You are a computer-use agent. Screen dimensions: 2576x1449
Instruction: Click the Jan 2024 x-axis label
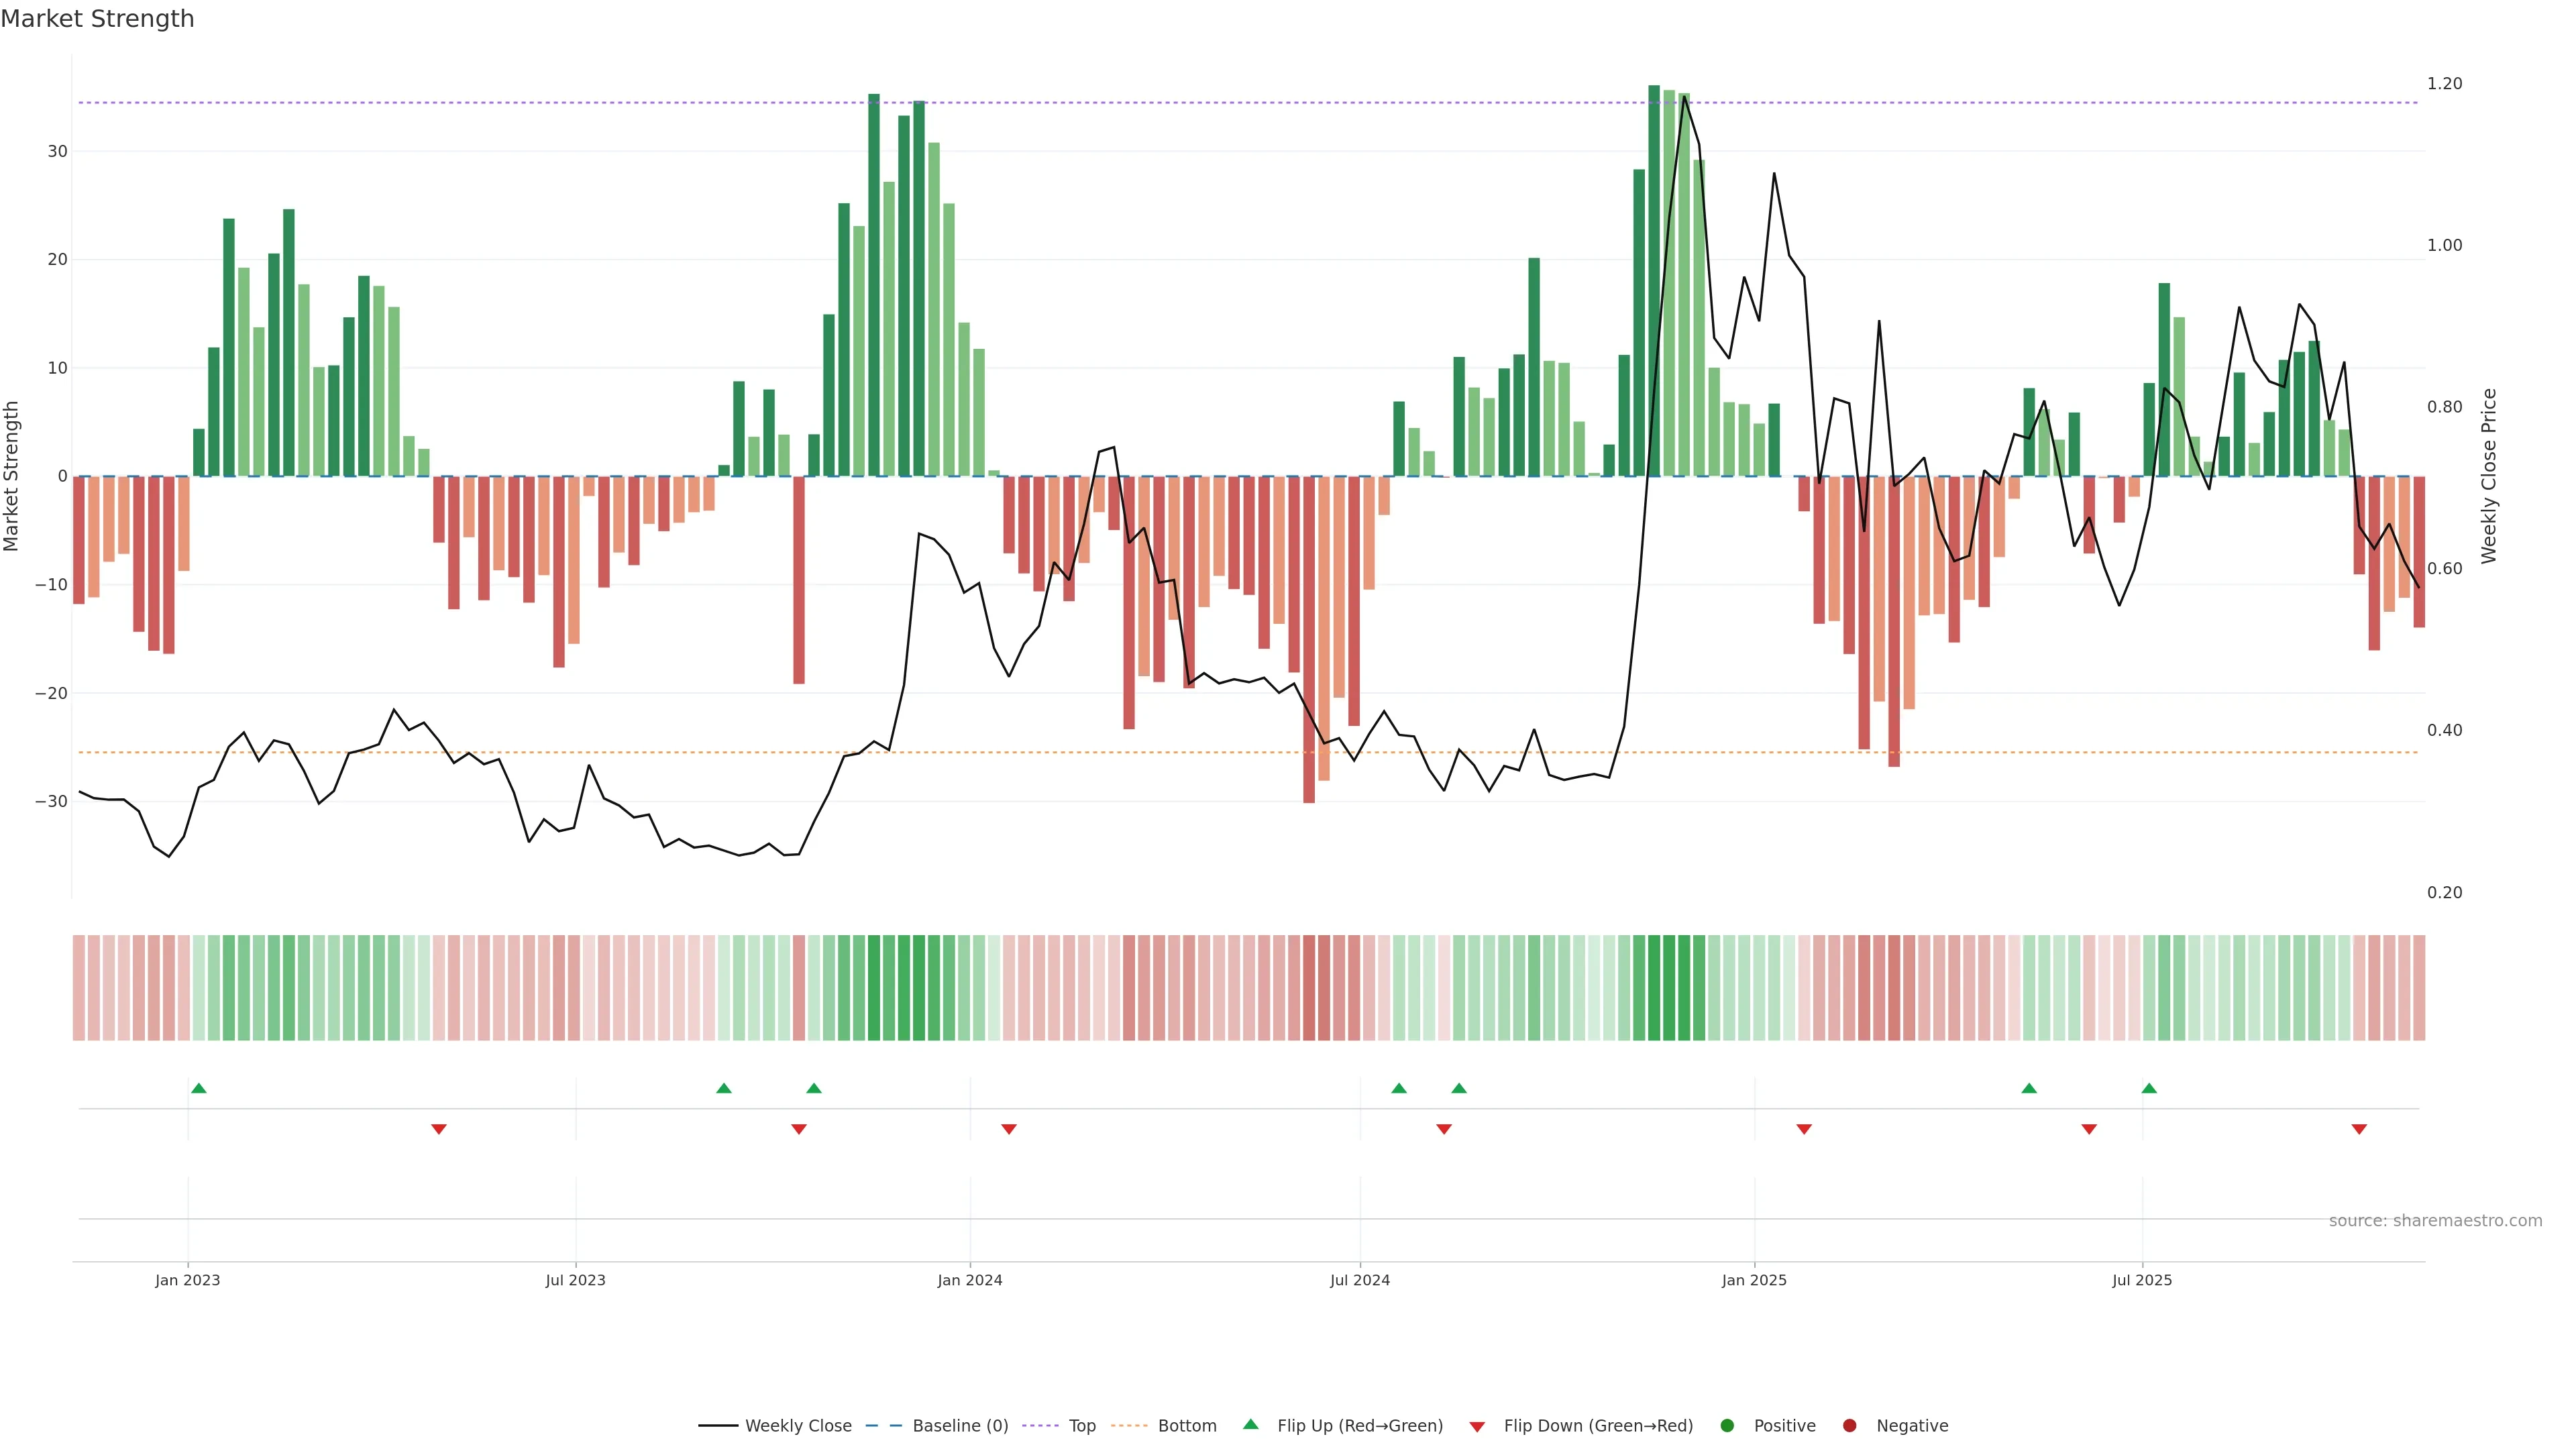click(969, 1280)
